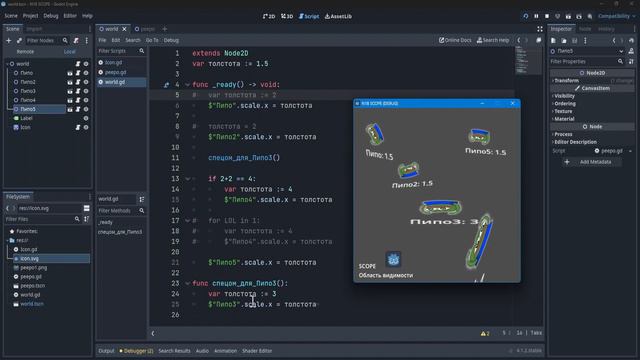The width and height of the screenshot is (640, 360).
Task: Expand the Transform section in Inspector
Action: (x=566, y=81)
